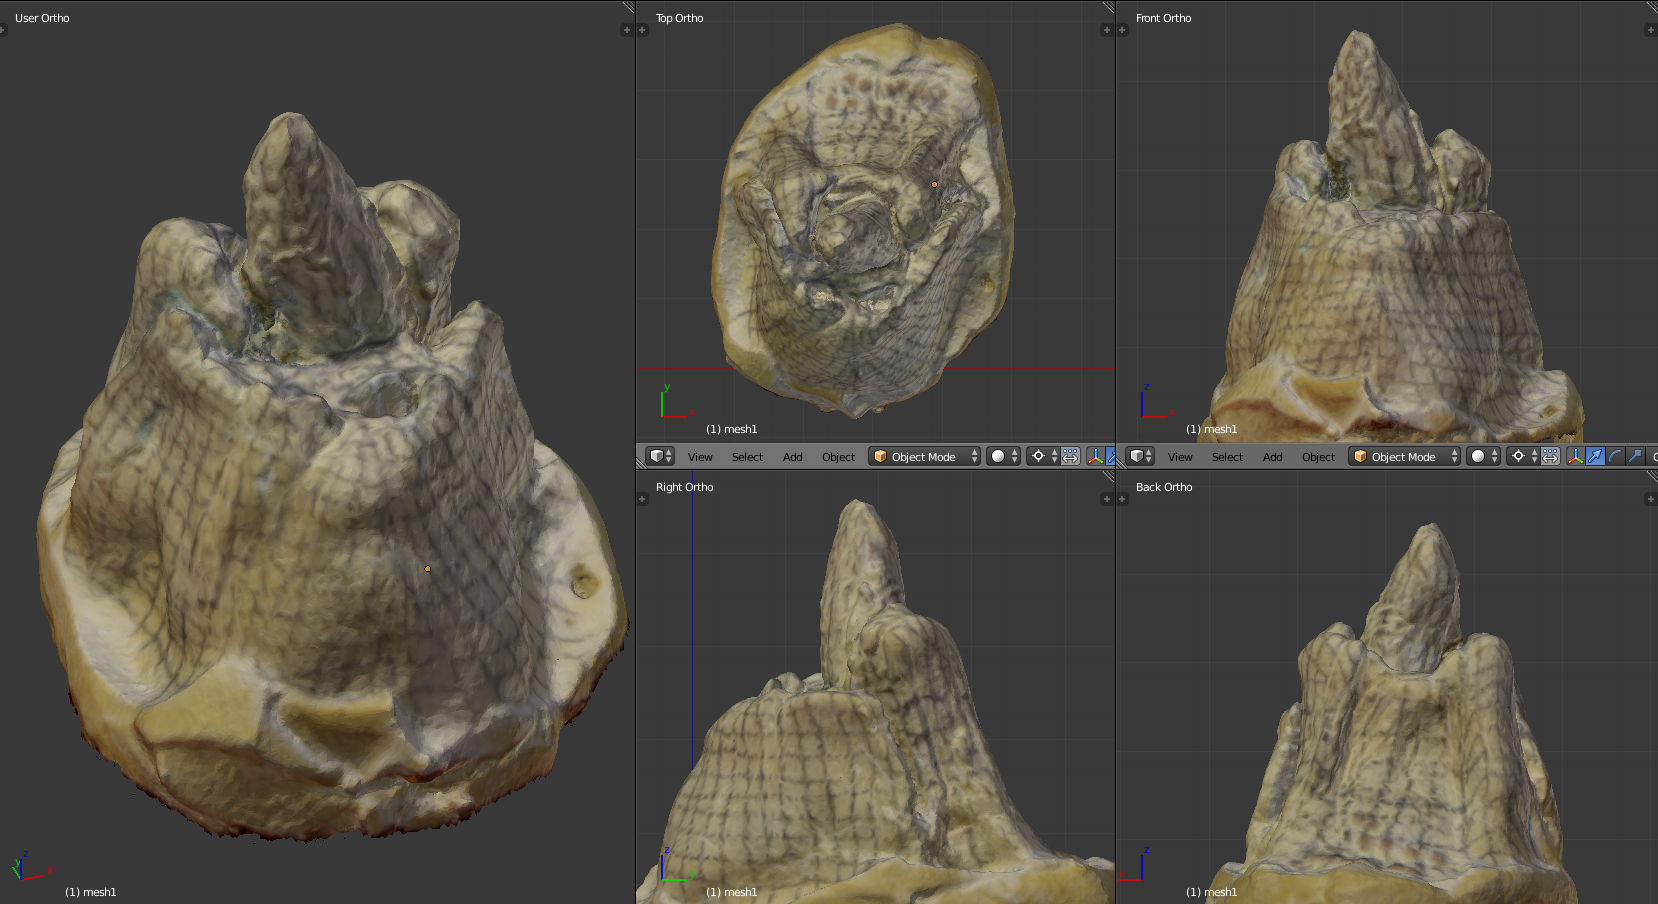Open Select menu in Top Ortho header
The height and width of the screenshot is (904, 1658).
pyautogui.click(x=747, y=457)
